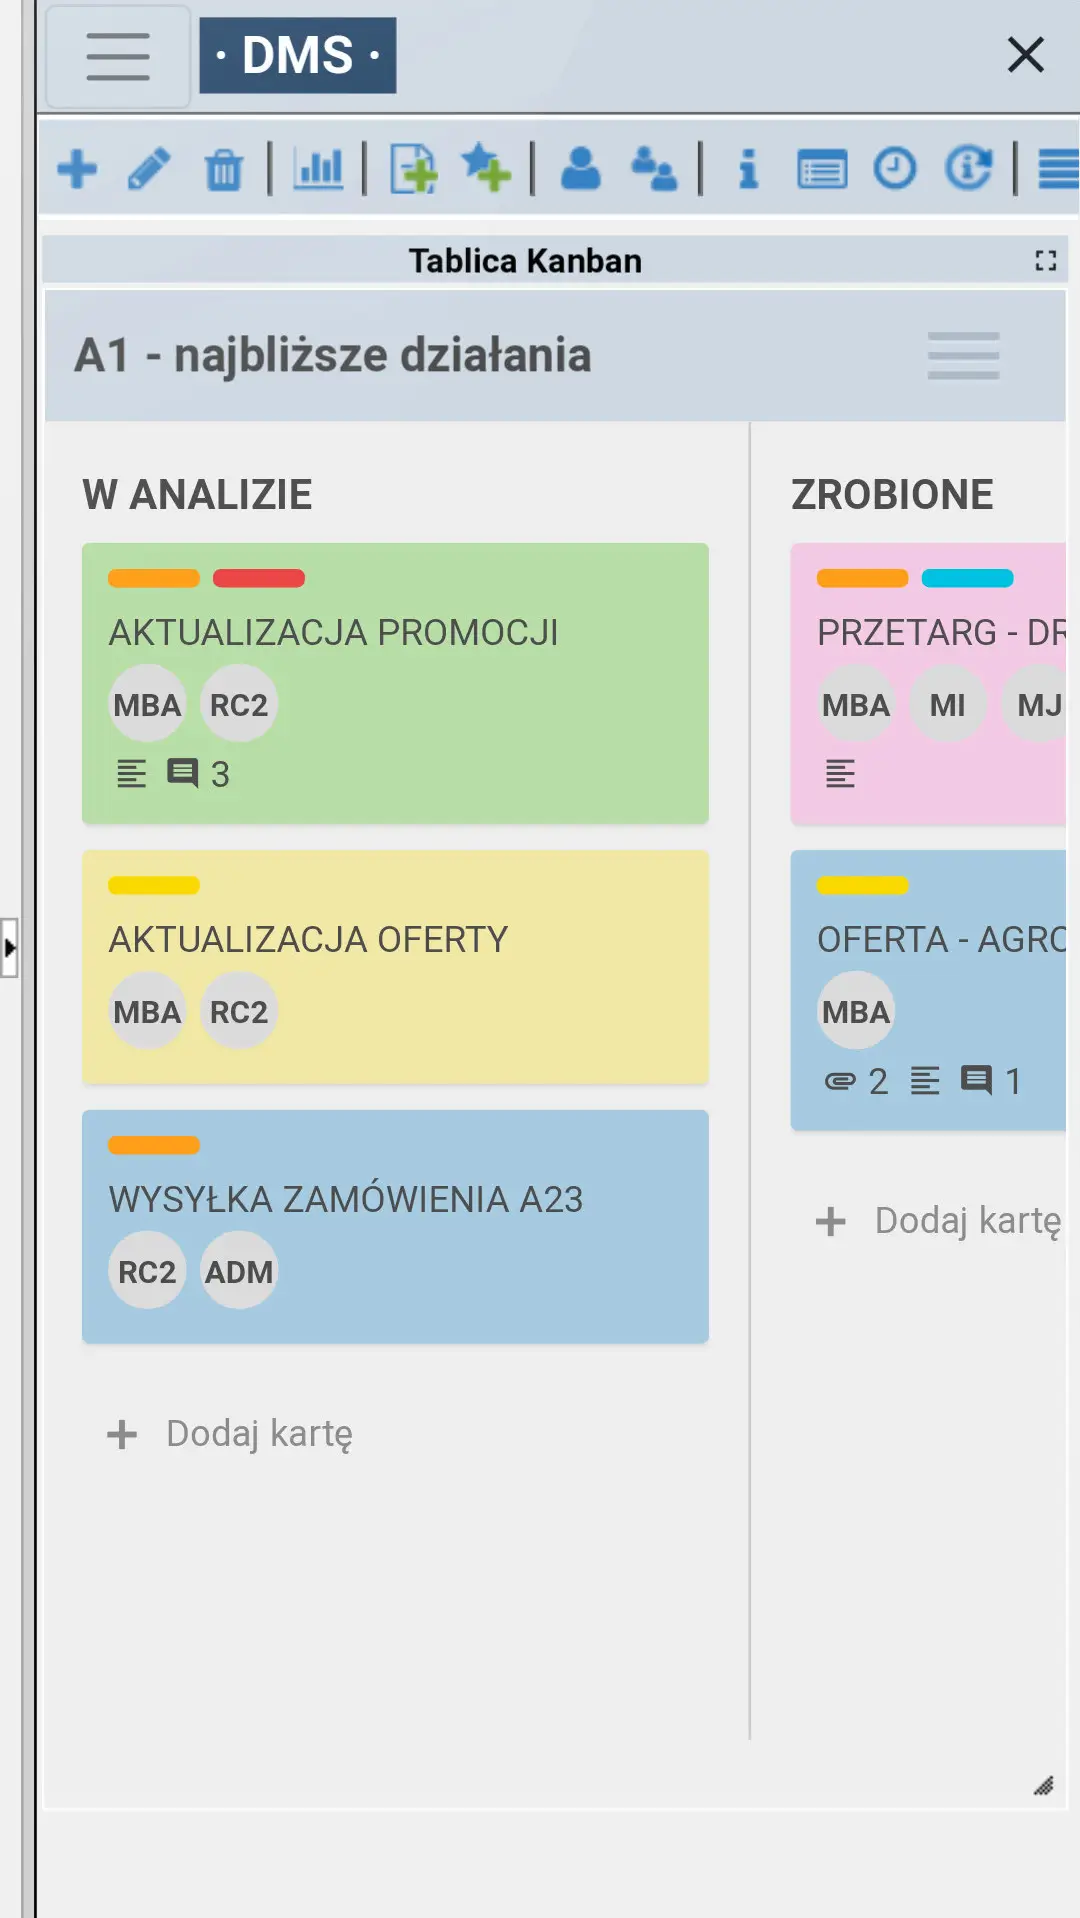The height and width of the screenshot is (1918, 1080).
Task: Open the A1 board options menu
Action: tap(963, 356)
